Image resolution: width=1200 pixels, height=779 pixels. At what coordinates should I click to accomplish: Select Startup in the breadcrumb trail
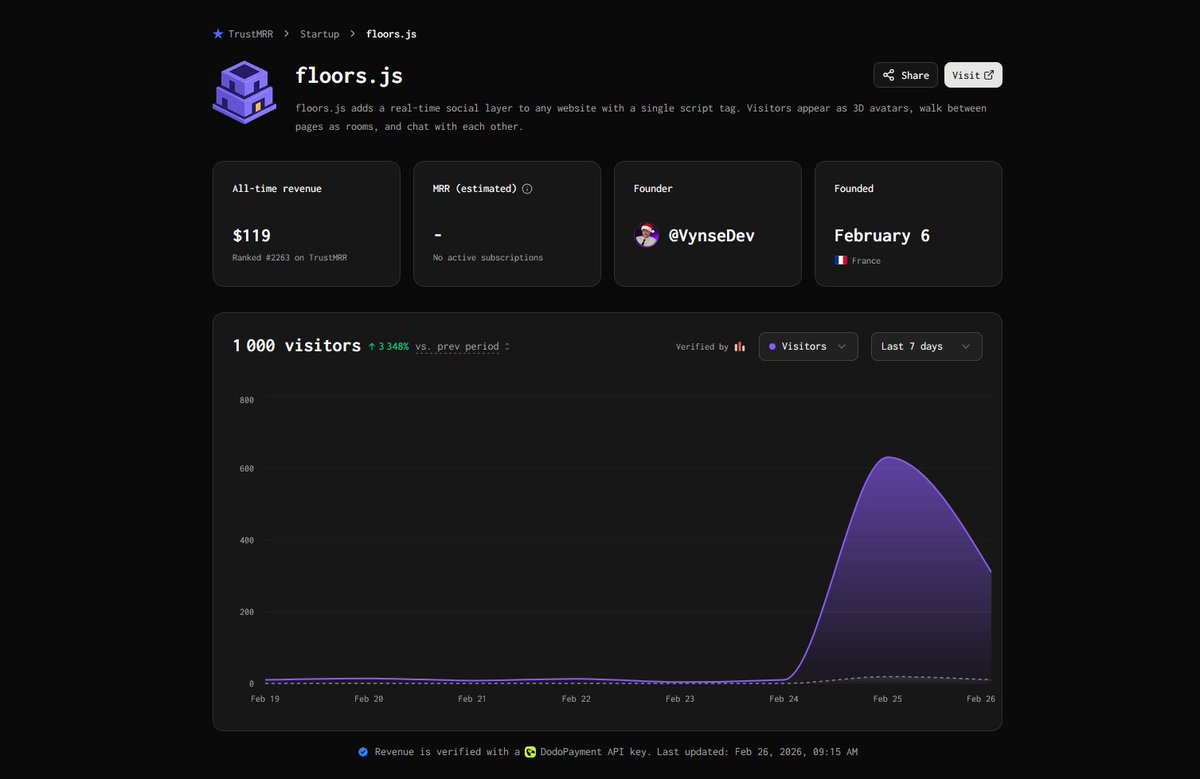tap(320, 33)
